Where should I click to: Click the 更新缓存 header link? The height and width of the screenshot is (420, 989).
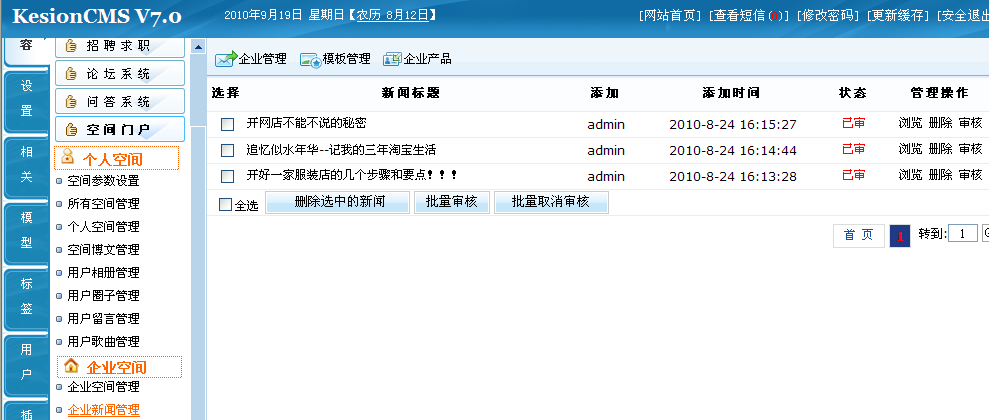pos(898,16)
